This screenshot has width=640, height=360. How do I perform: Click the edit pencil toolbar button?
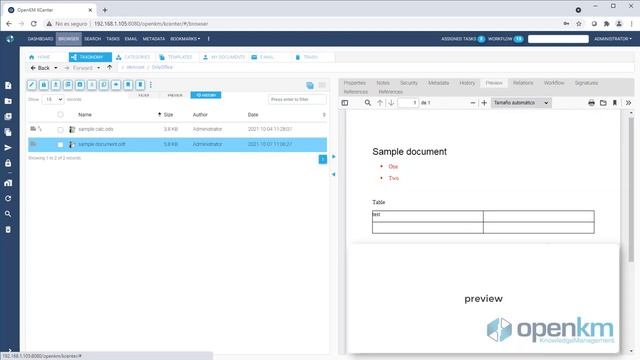[32, 84]
